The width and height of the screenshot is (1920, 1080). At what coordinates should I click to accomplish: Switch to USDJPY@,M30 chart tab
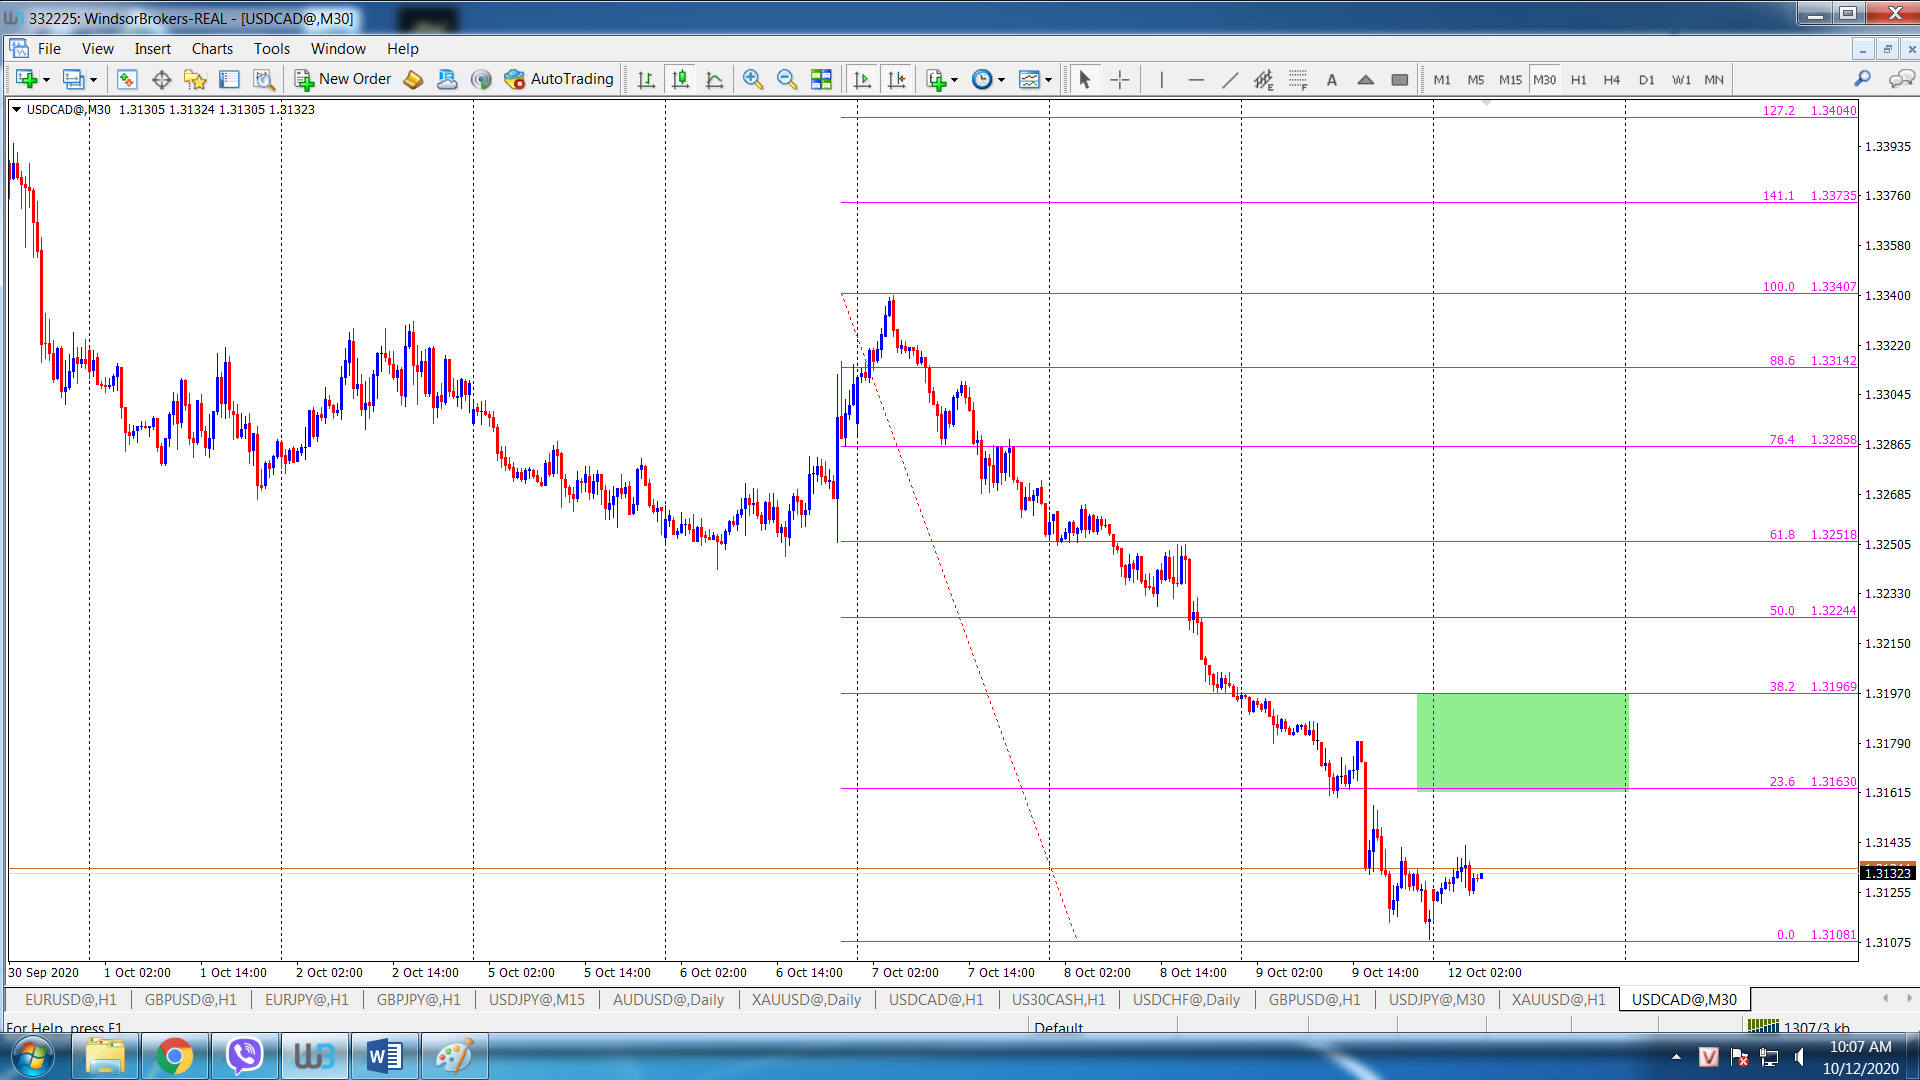point(1436,999)
